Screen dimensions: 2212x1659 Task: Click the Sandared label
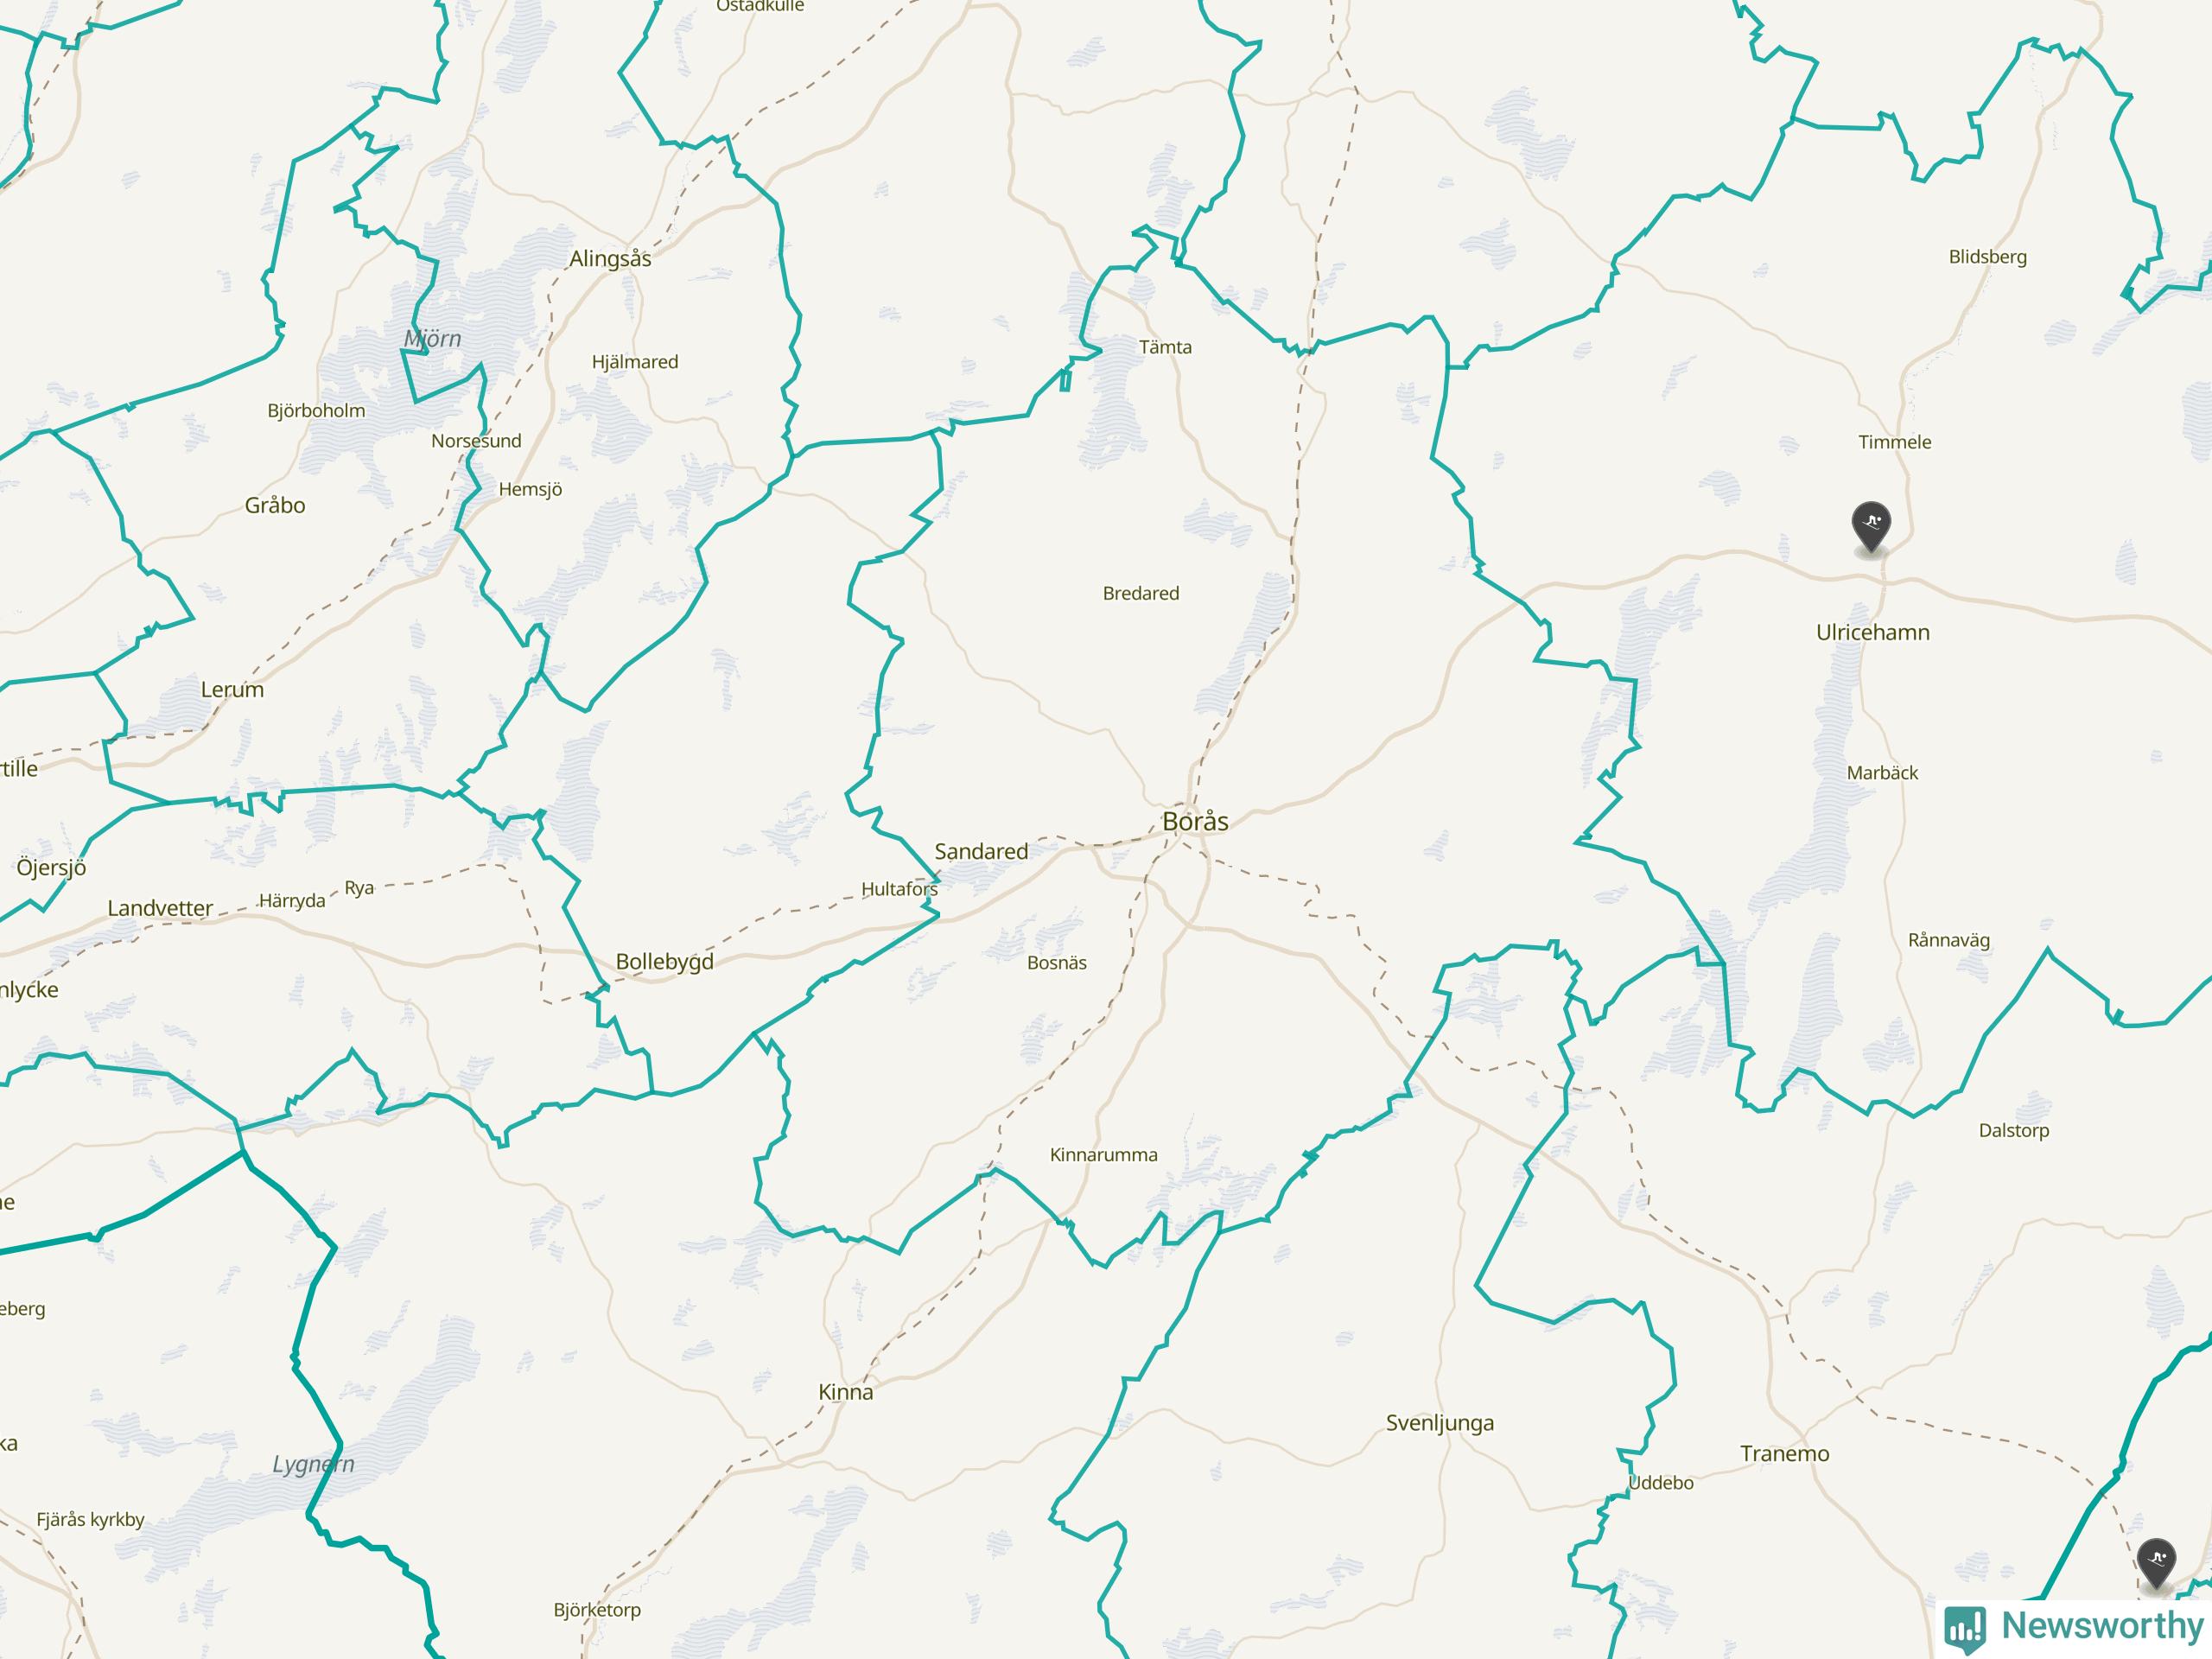click(981, 851)
